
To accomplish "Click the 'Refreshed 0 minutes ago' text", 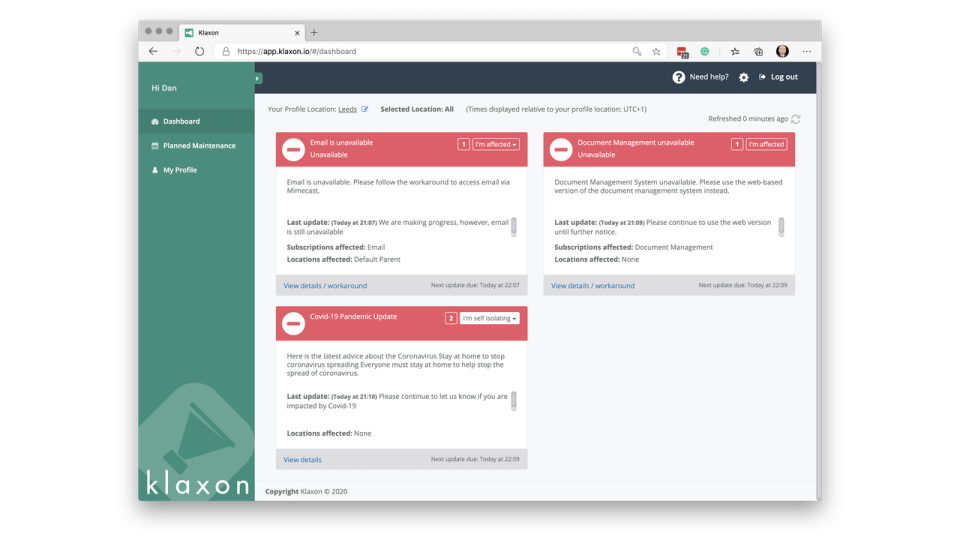I will (x=748, y=119).
